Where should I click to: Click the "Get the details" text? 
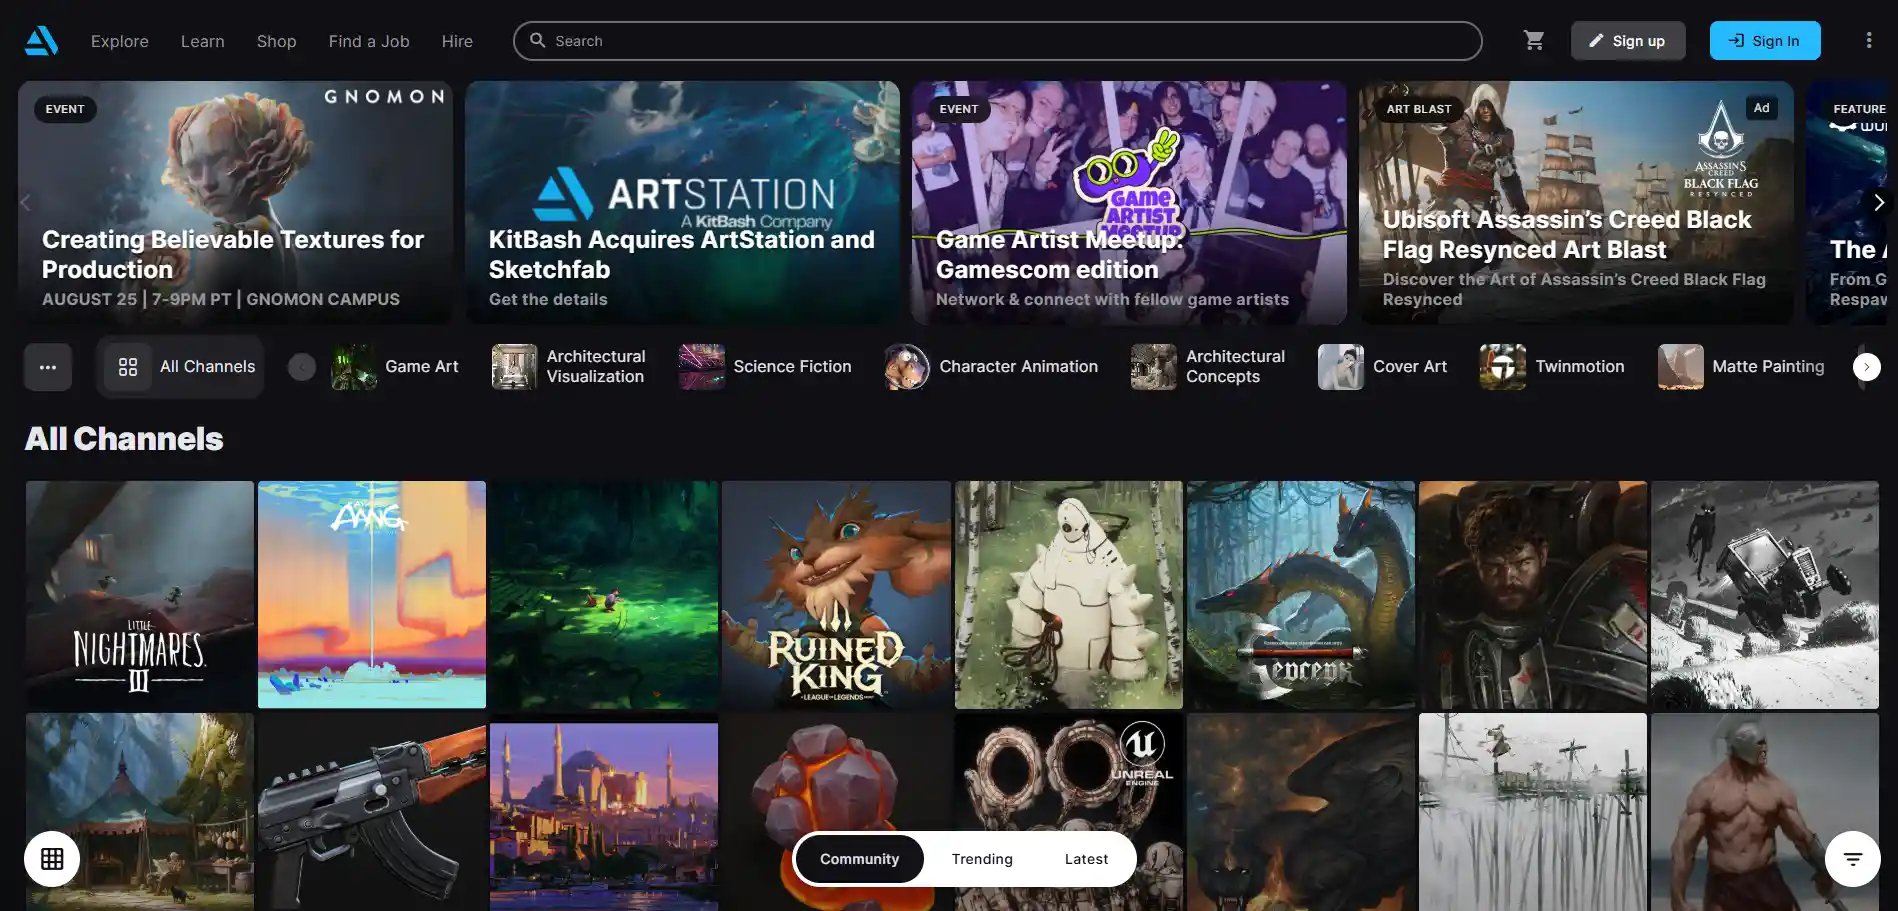point(548,299)
